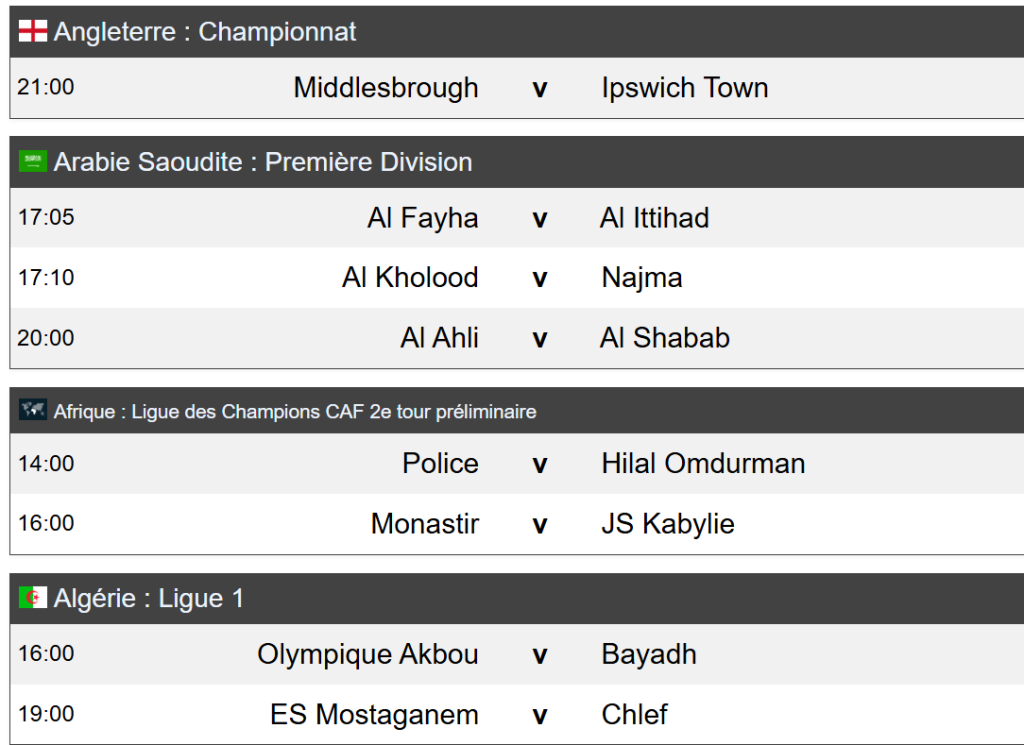Select the Olympique Akbou team name
The height and width of the screenshot is (745, 1024).
pyautogui.click(x=368, y=655)
